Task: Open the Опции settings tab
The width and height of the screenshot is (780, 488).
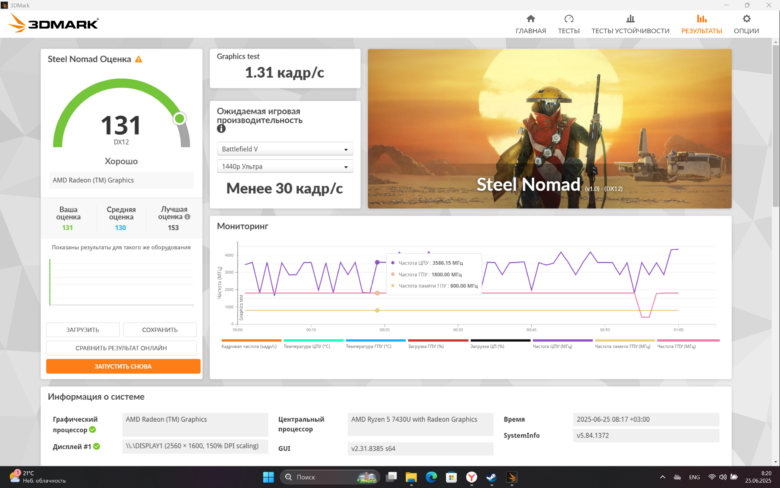Action: pos(746,24)
